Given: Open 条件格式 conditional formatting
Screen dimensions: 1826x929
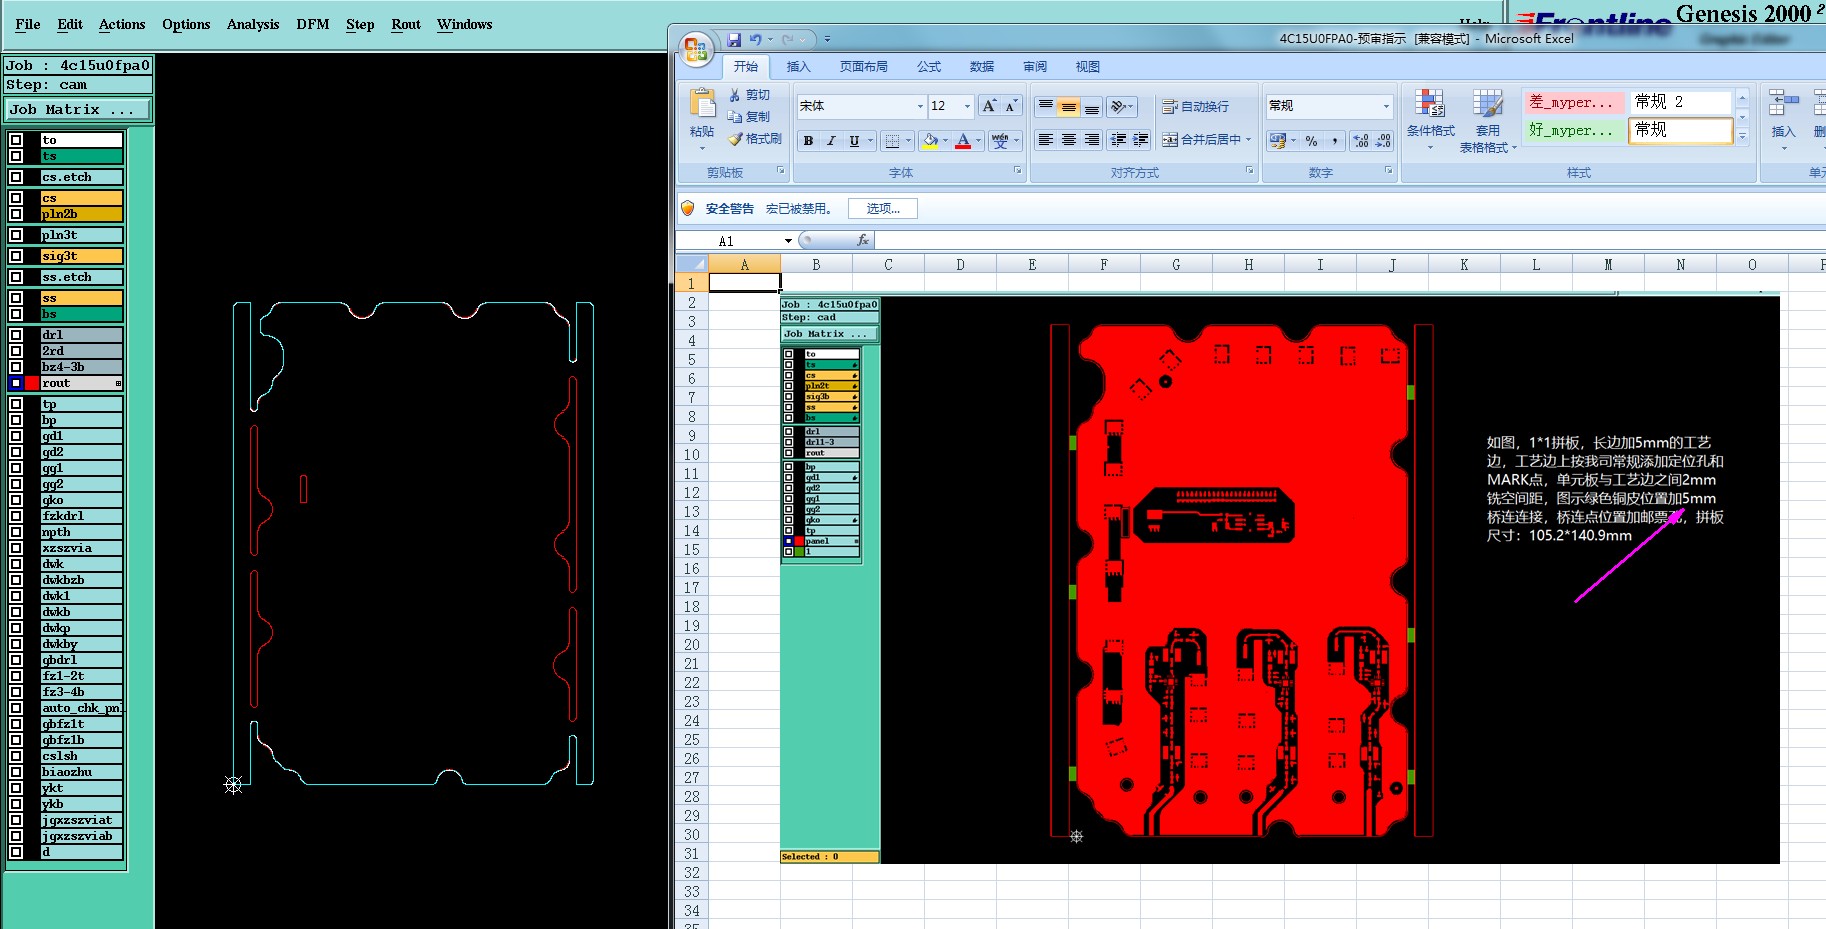Looking at the screenshot, I should 1430,119.
